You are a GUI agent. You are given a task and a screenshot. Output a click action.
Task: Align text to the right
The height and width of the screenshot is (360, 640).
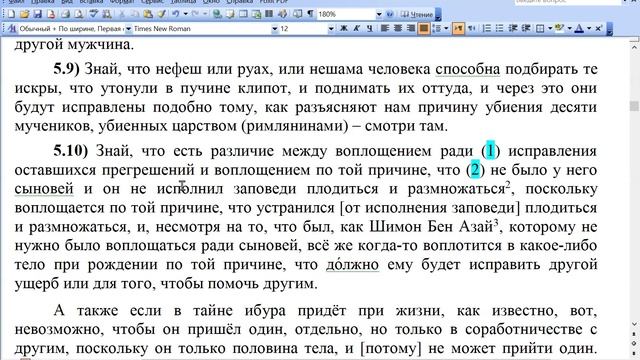click(411, 28)
